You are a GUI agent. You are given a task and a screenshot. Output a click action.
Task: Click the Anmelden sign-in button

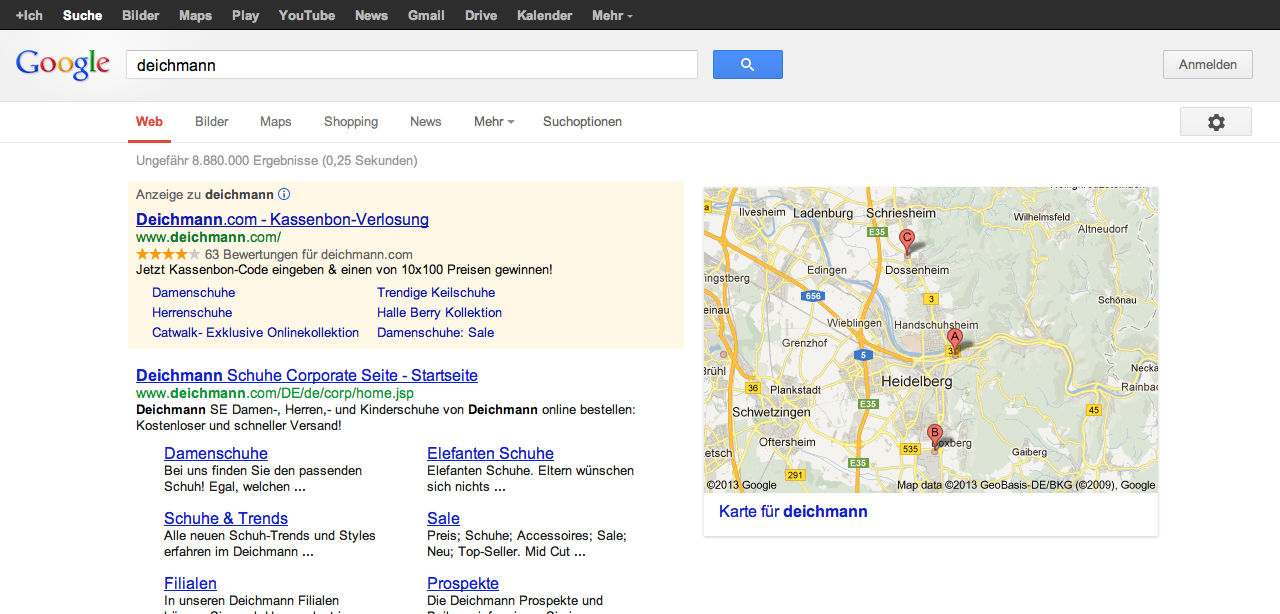point(1207,65)
